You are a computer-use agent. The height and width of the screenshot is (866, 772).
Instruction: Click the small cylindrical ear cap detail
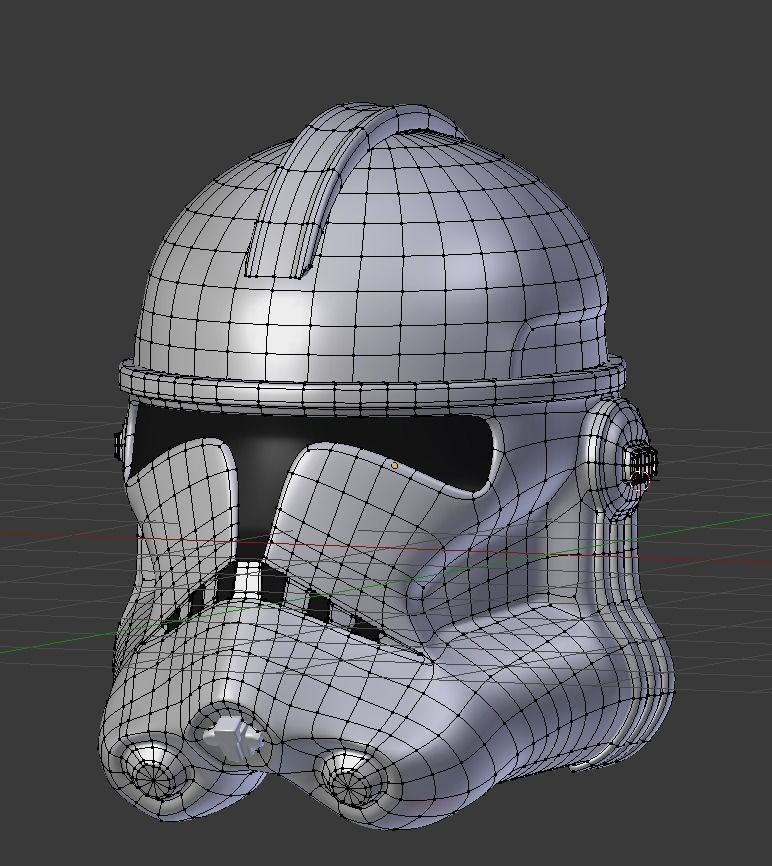[x=641, y=462]
